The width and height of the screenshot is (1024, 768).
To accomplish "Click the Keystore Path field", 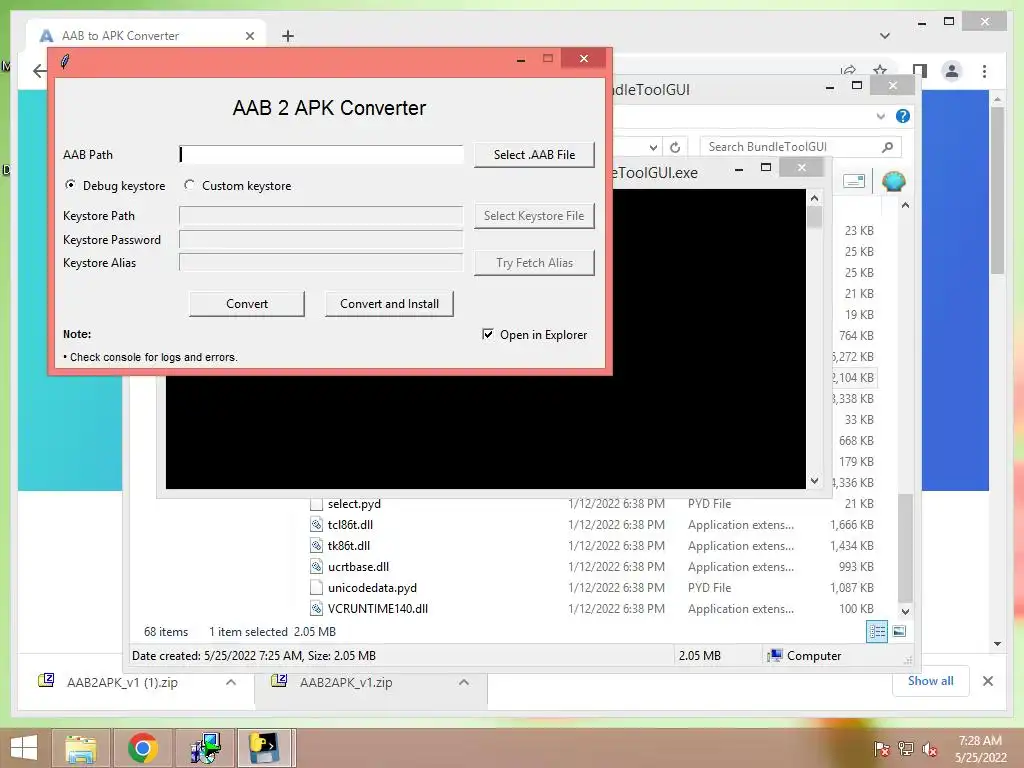I will (321, 216).
